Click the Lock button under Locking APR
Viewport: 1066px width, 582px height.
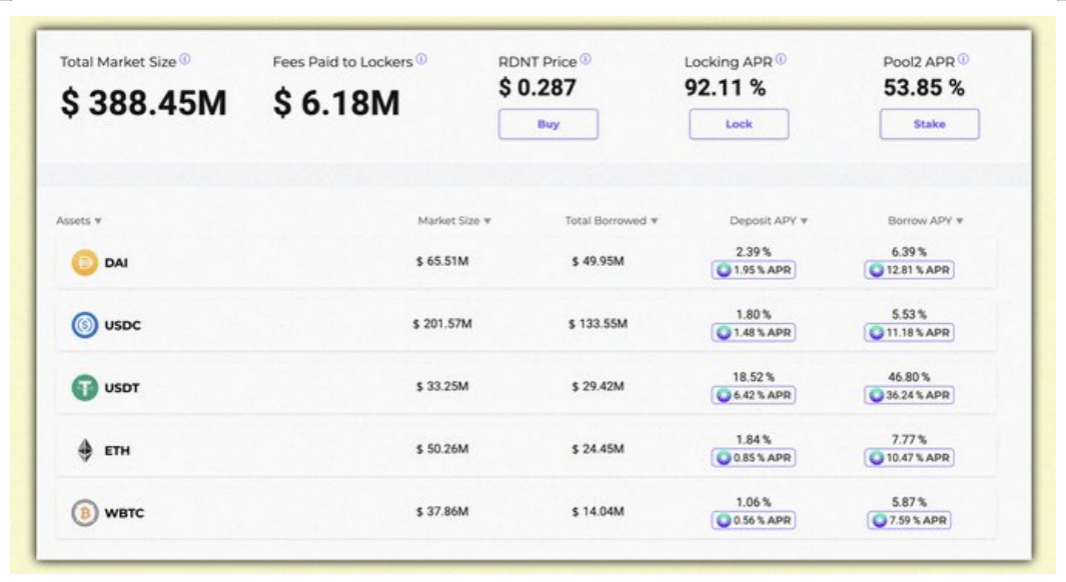(x=739, y=124)
